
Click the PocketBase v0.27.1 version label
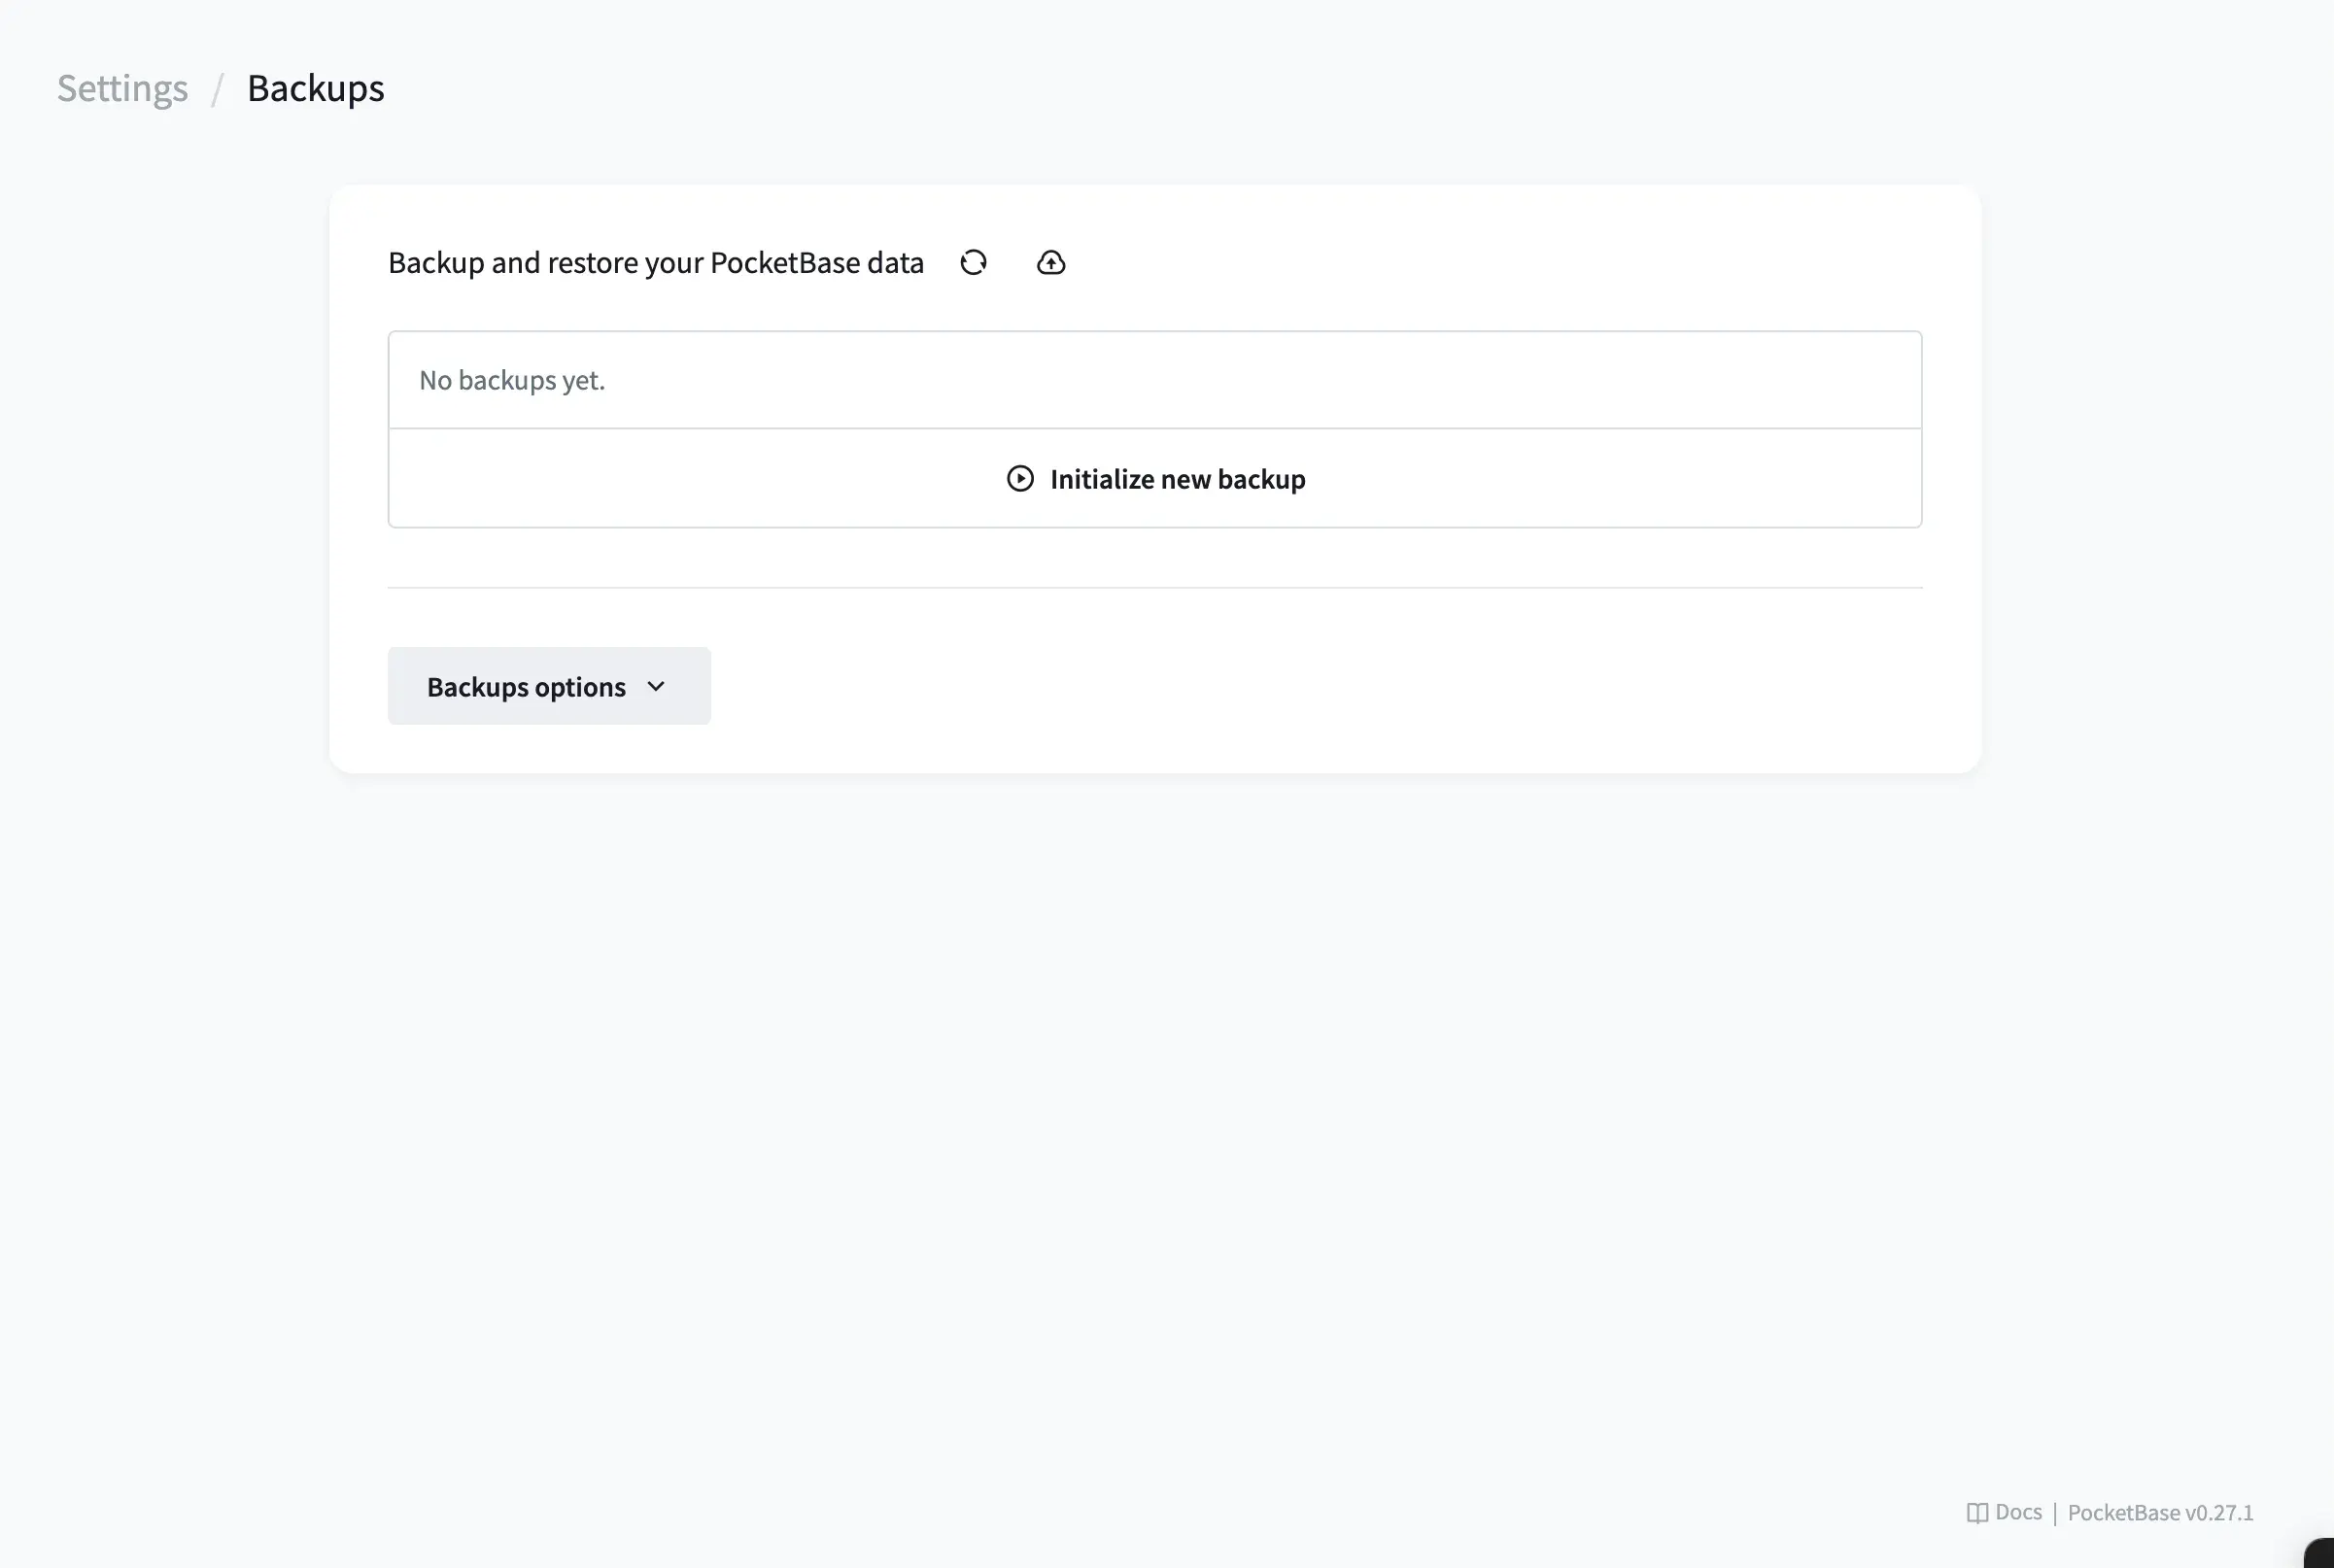(2160, 1512)
